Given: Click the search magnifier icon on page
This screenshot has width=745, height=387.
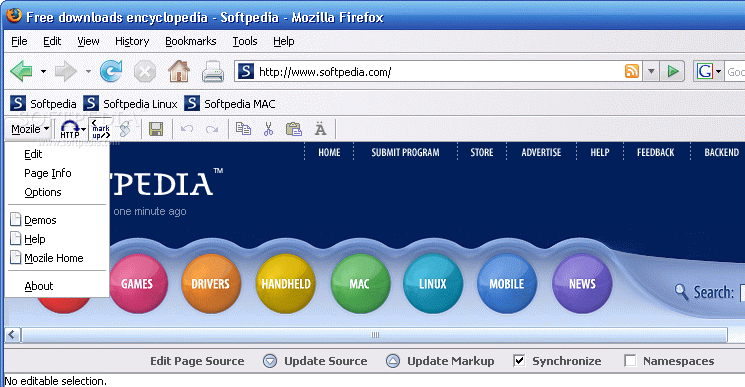Looking at the screenshot, I should tap(681, 292).
